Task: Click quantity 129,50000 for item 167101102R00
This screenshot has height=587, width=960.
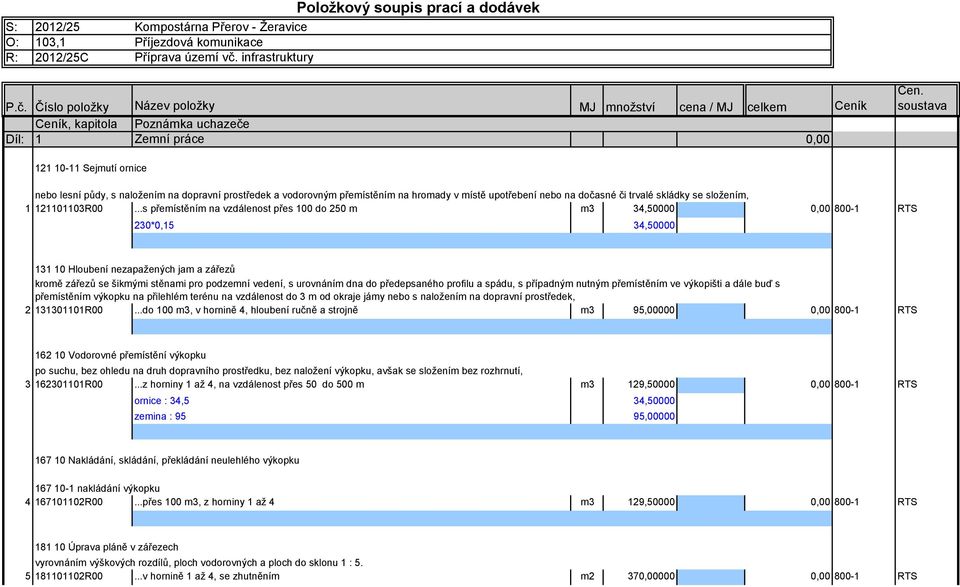Action: coord(651,502)
